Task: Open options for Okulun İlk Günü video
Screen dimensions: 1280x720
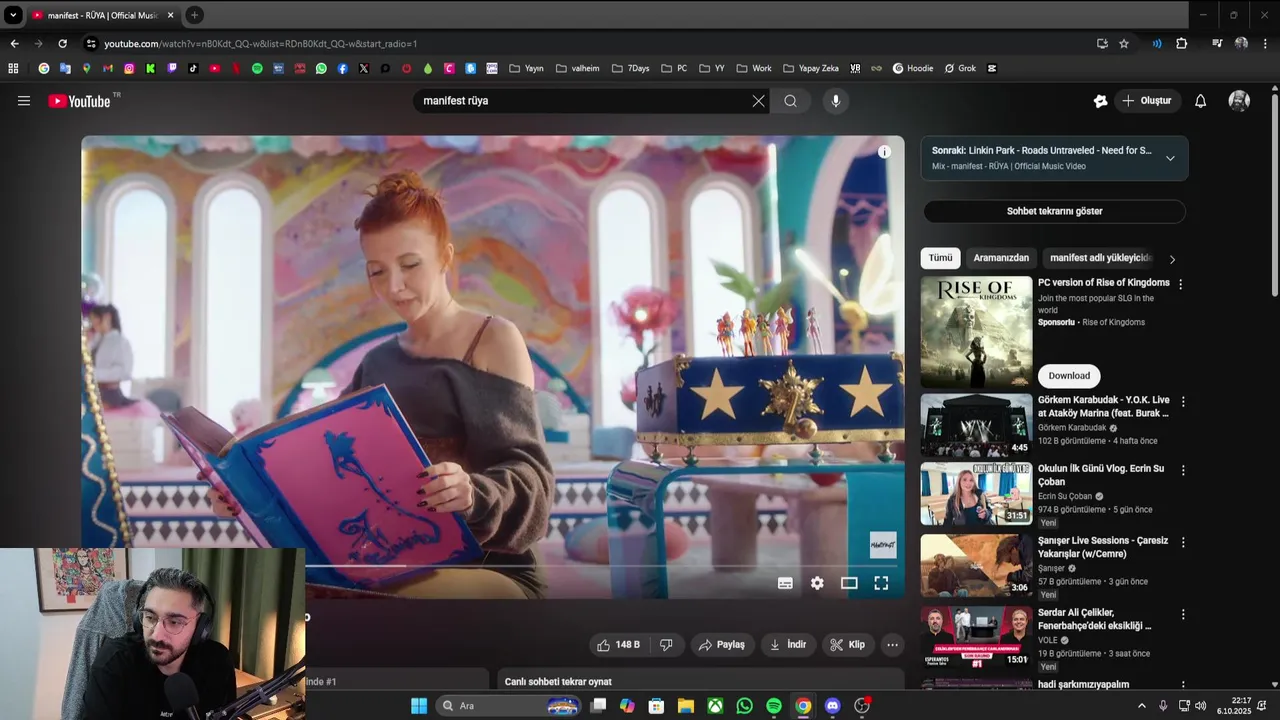Action: pos(1183,470)
